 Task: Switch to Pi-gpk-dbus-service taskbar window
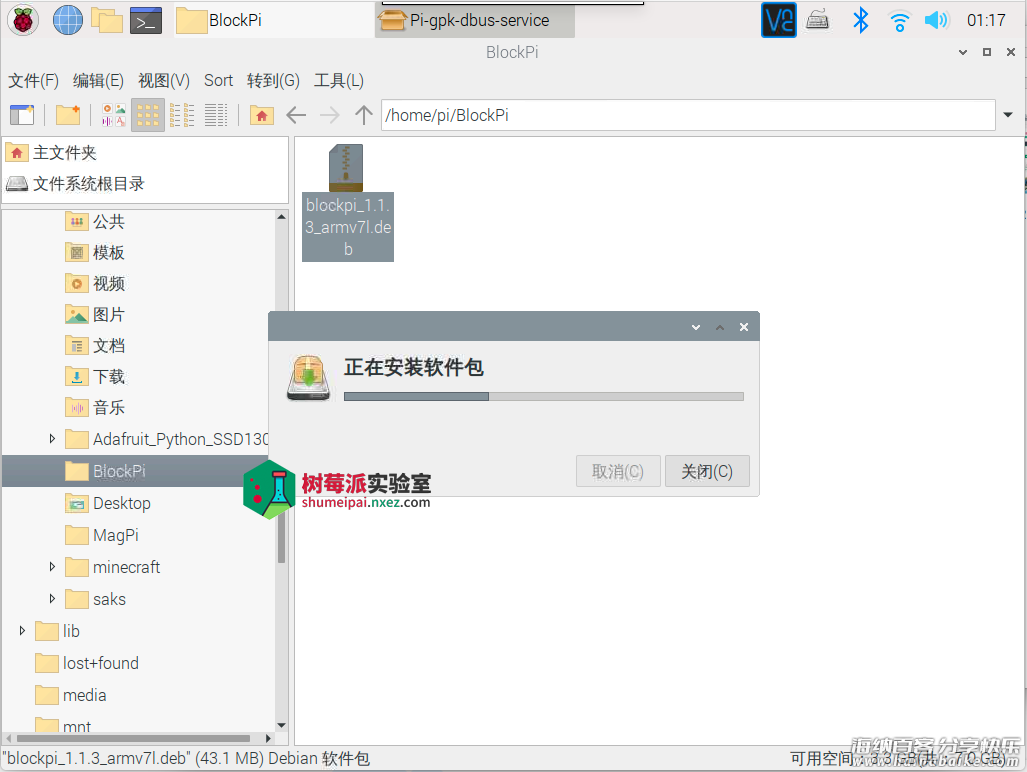475,20
